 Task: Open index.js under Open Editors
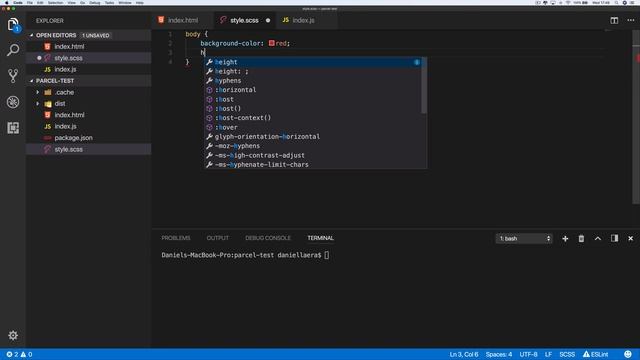(x=89, y=69)
